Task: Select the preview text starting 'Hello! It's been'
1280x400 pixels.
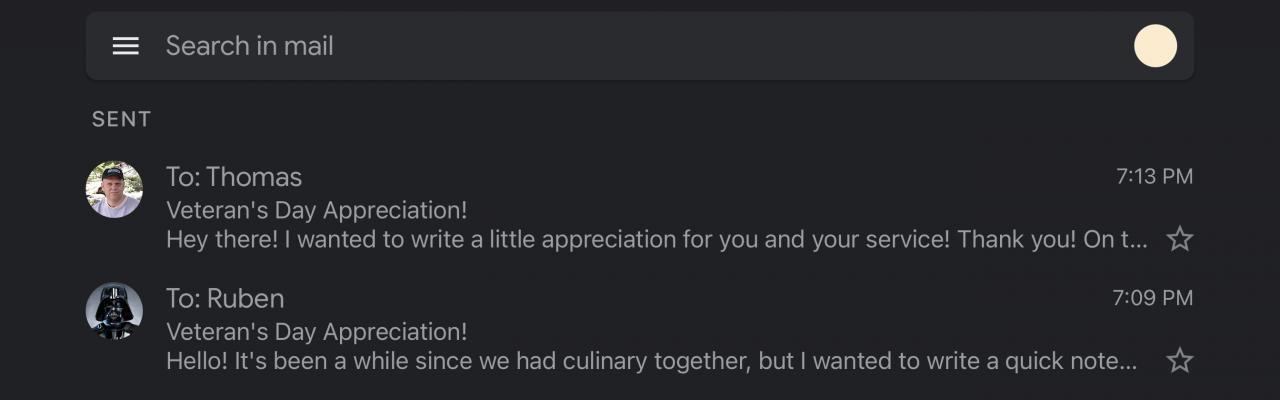Action: coord(650,361)
